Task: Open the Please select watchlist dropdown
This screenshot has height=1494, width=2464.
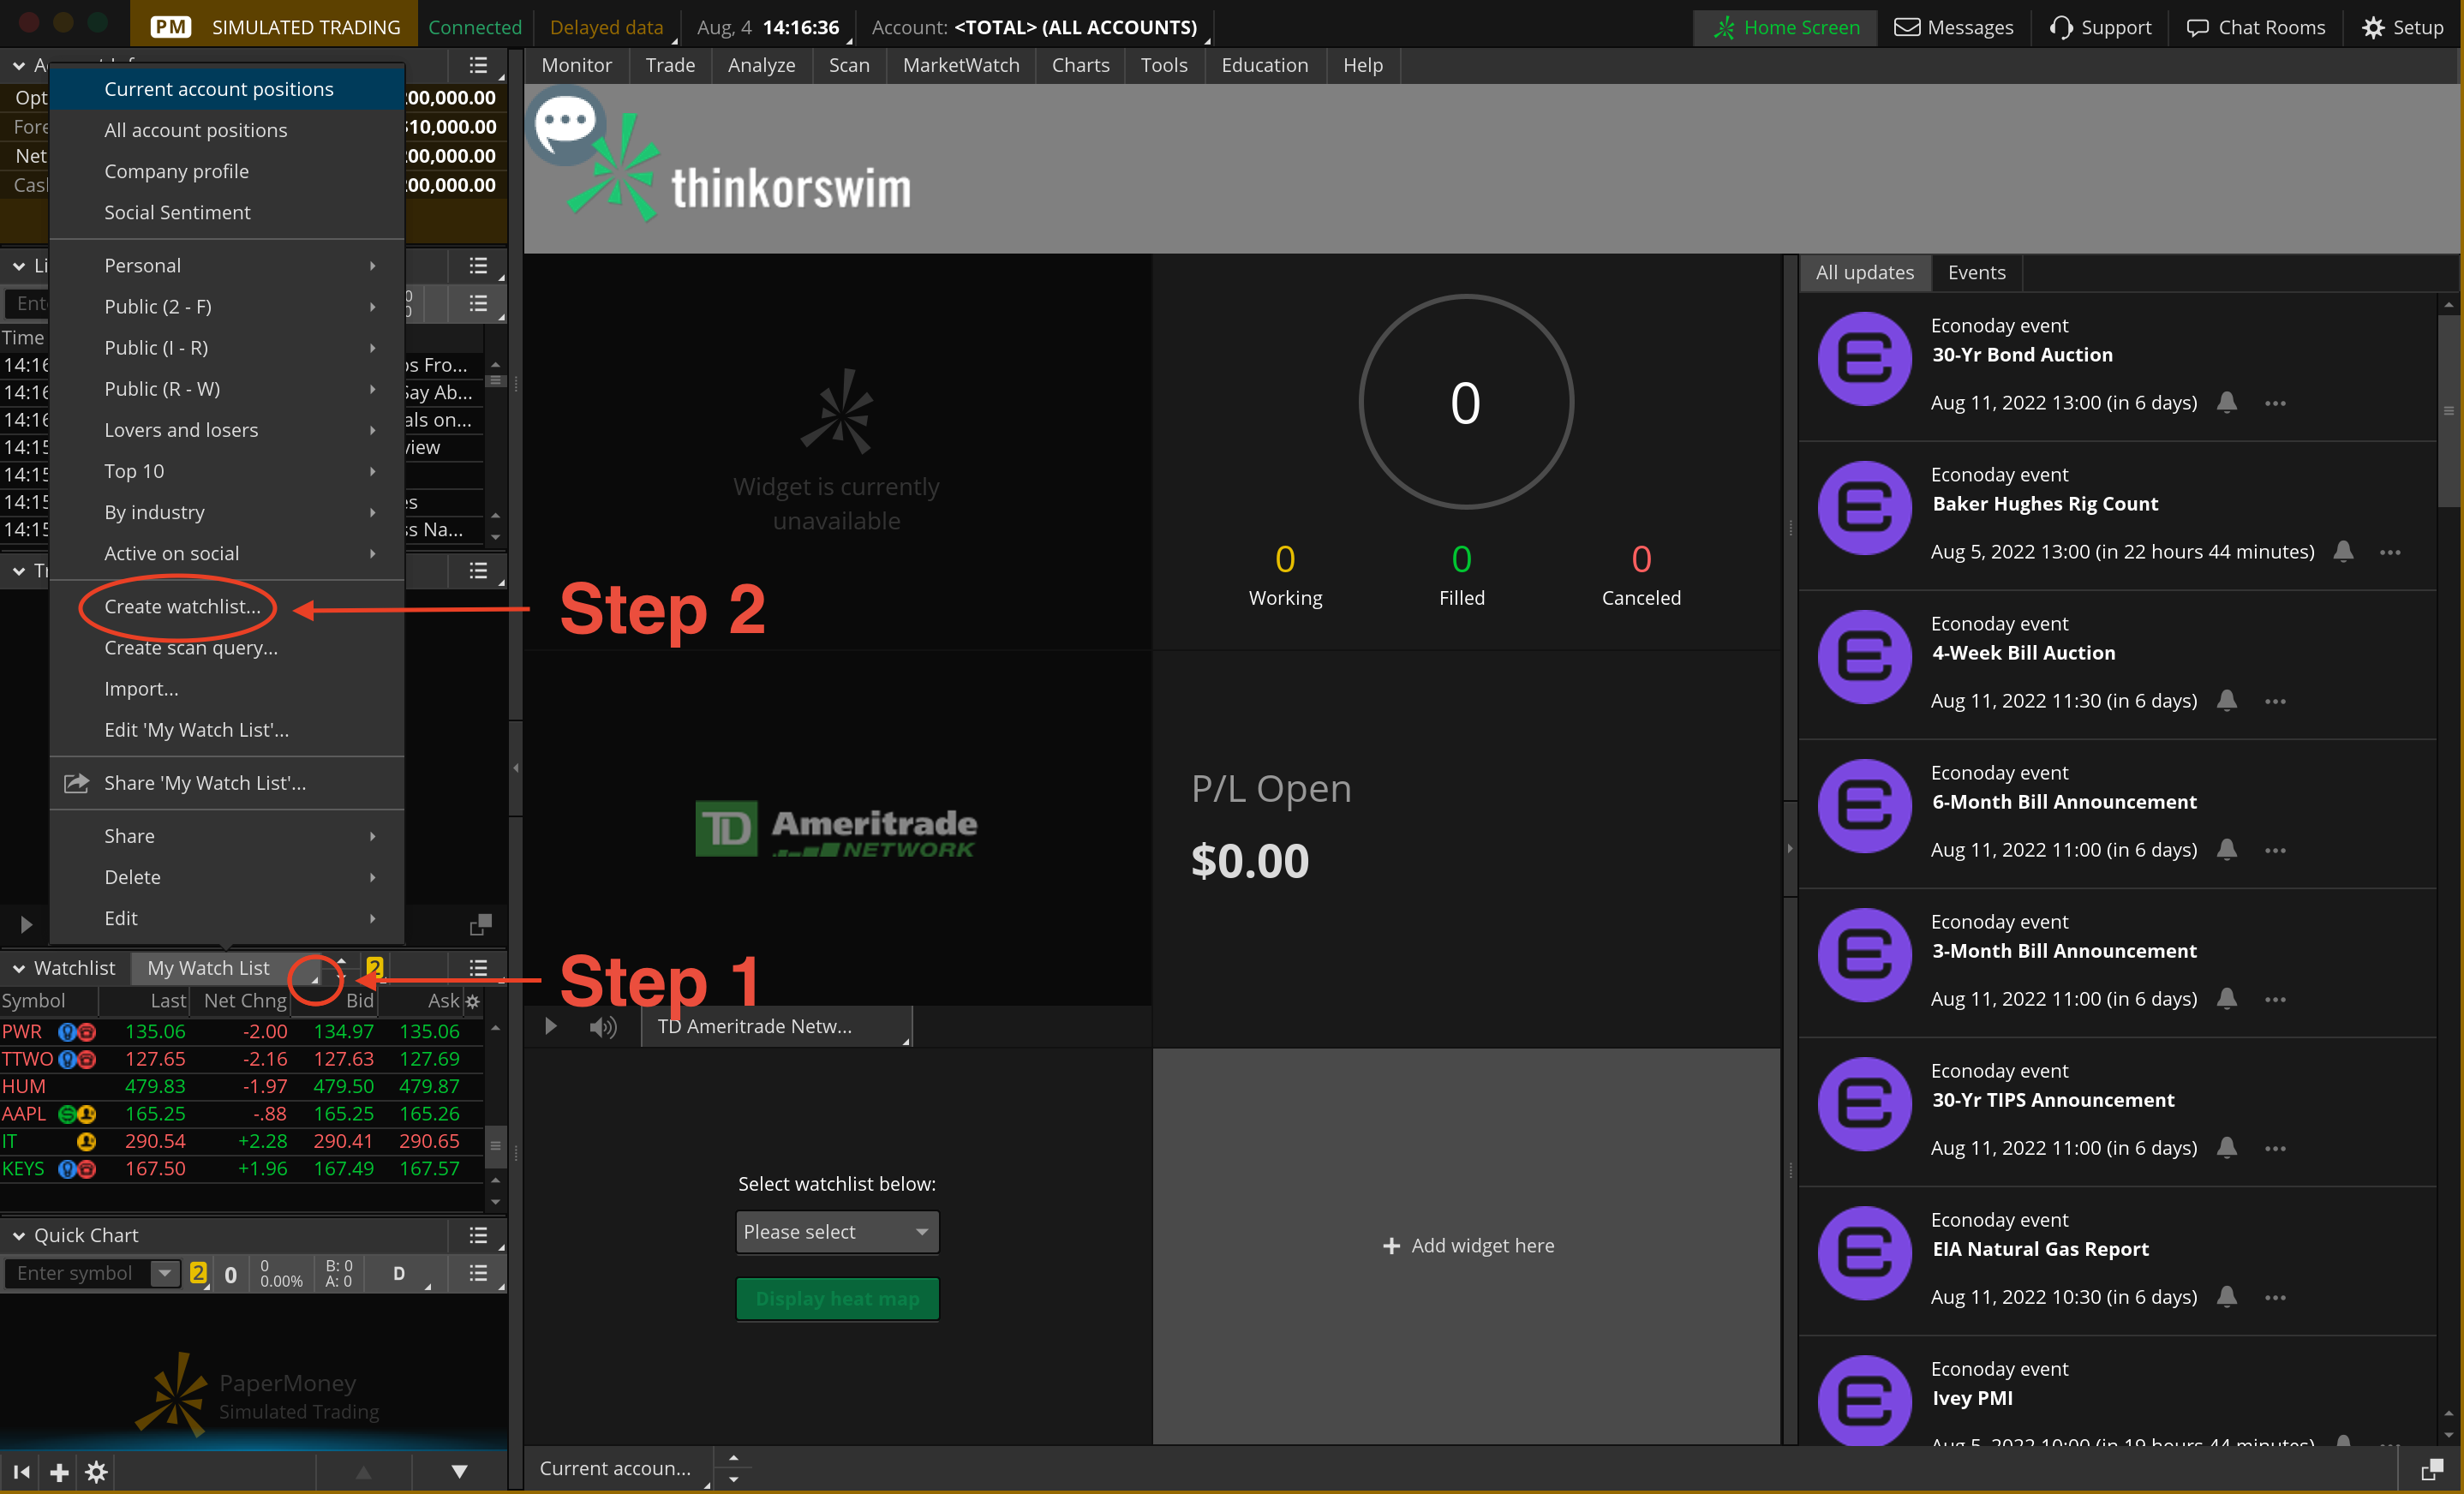Action: [836, 1232]
